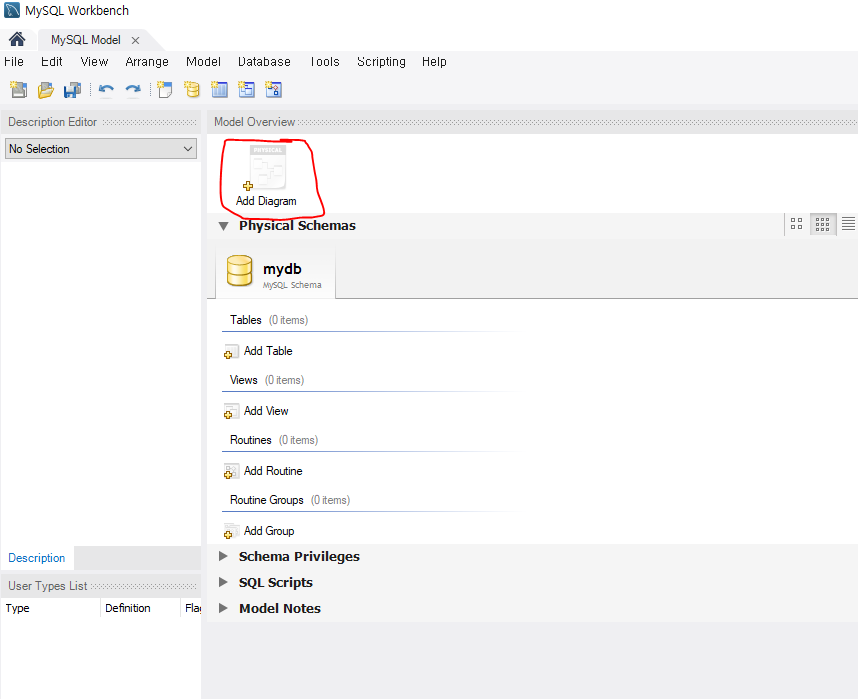858x699 pixels.
Task: Click the Model Overview panel title
Action: click(x=254, y=122)
